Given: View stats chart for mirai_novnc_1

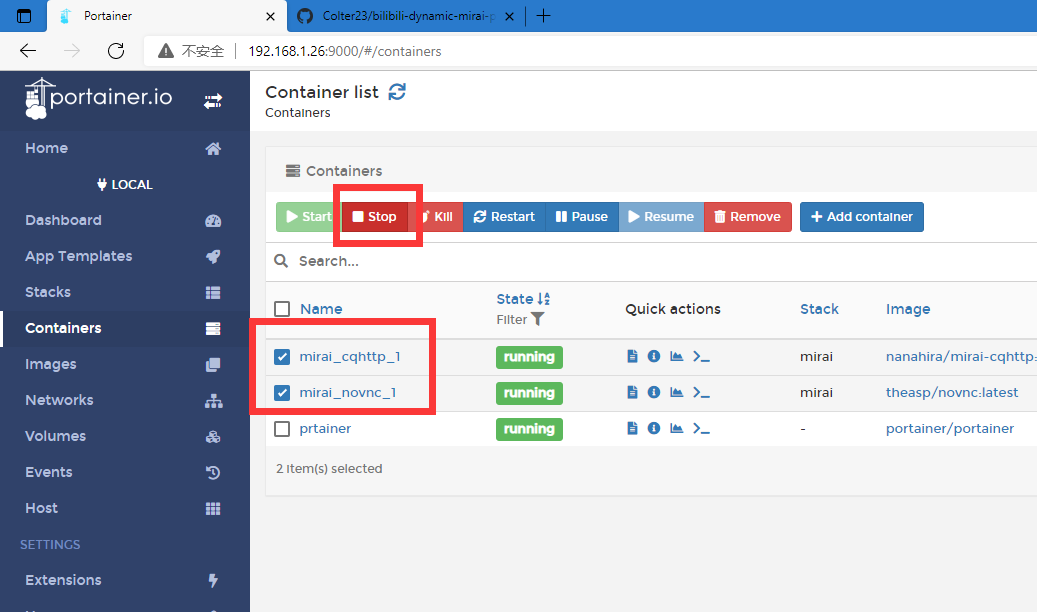Looking at the screenshot, I should click(x=677, y=392).
